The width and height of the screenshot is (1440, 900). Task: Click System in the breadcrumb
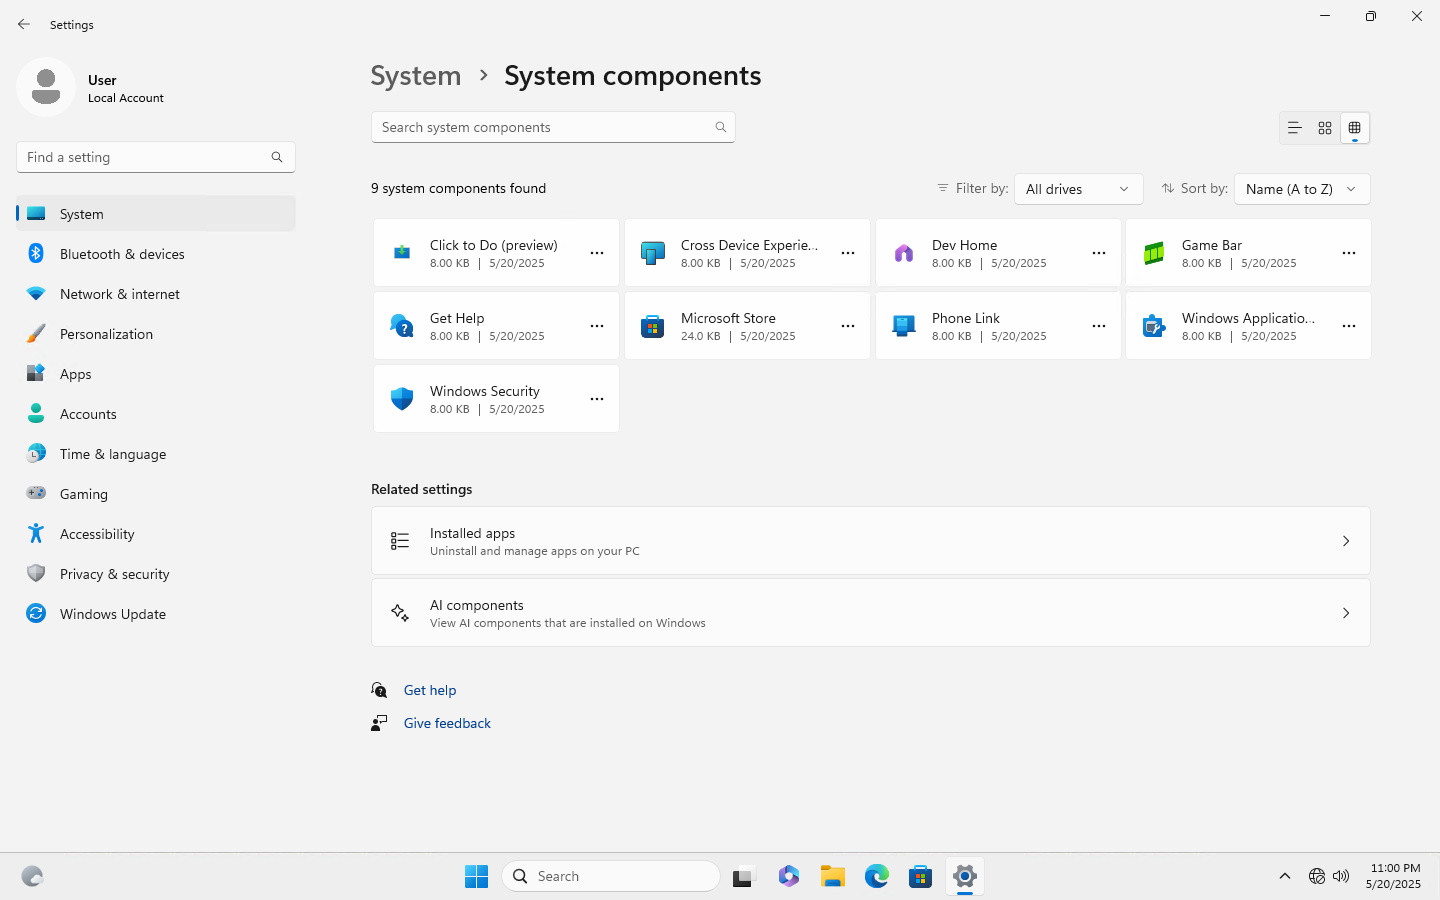[x=416, y=76]
